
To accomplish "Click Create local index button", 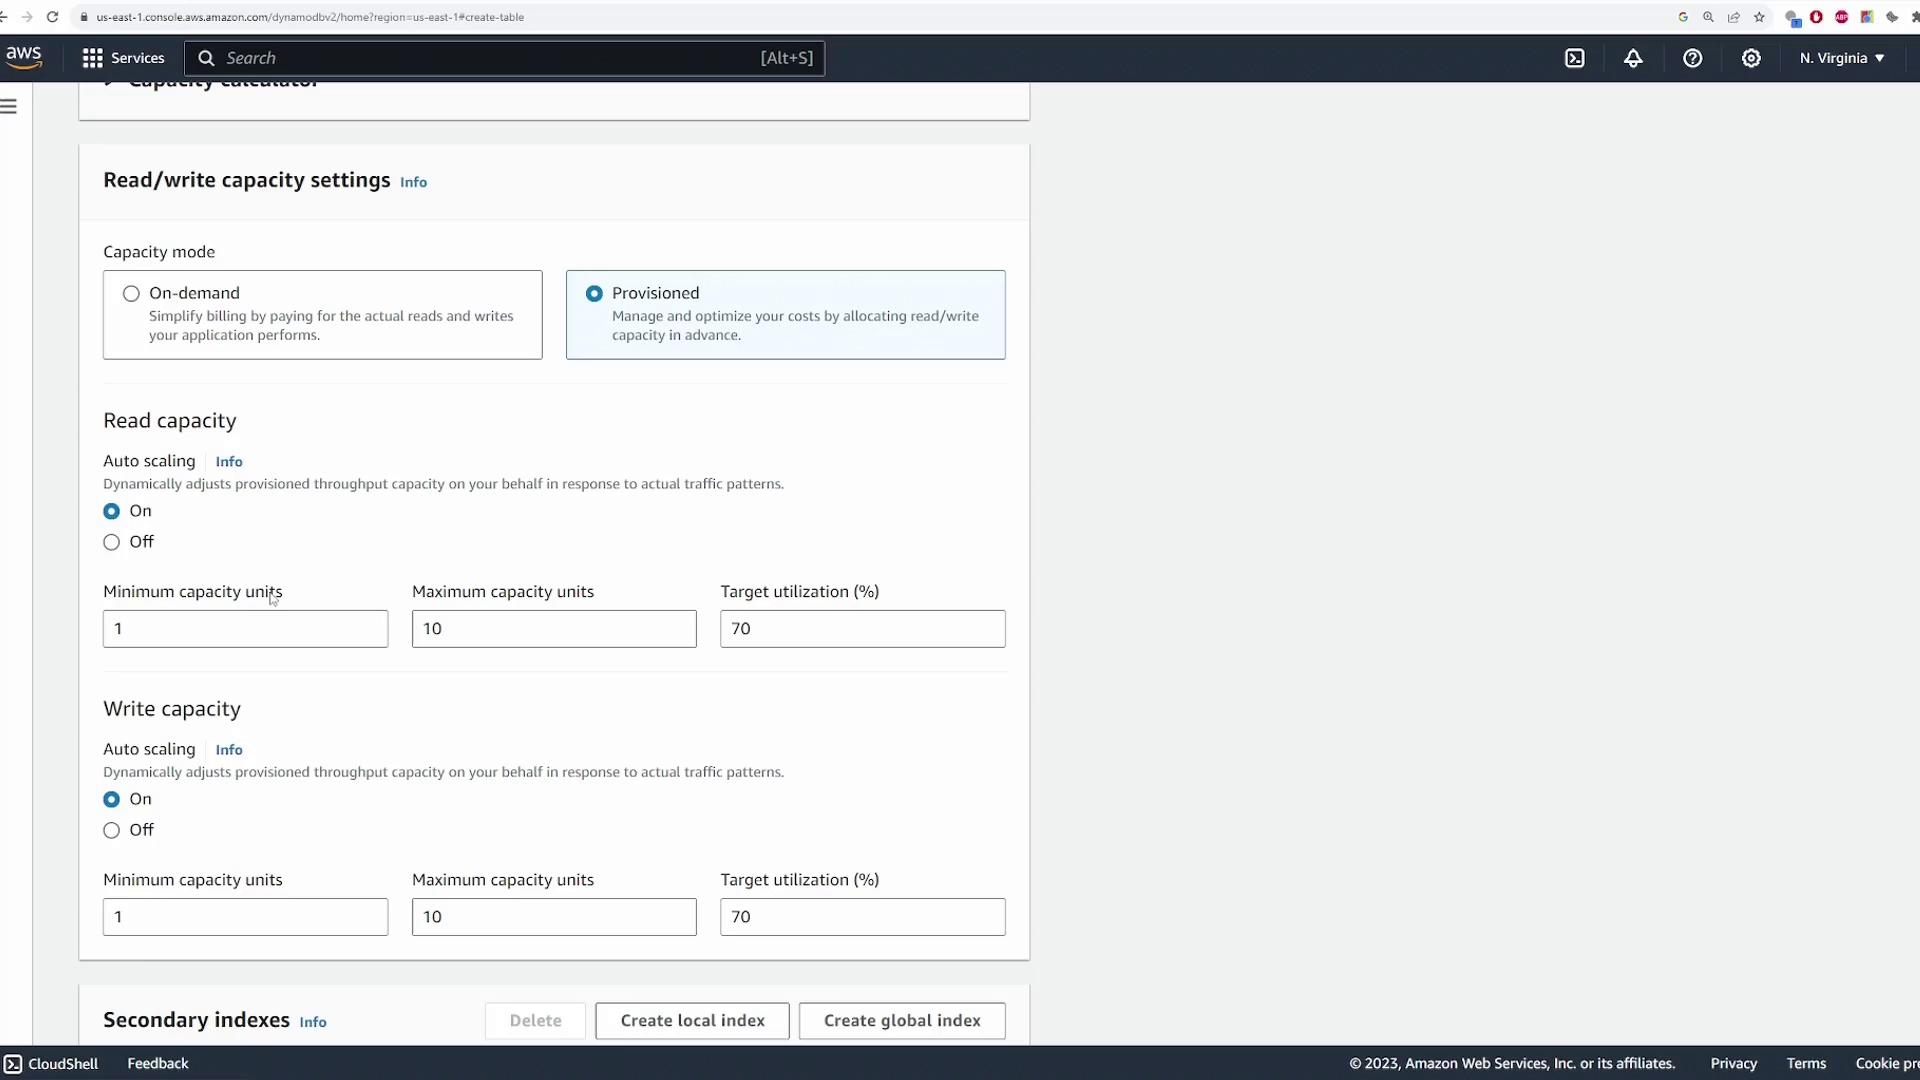I will point(692,1020).
